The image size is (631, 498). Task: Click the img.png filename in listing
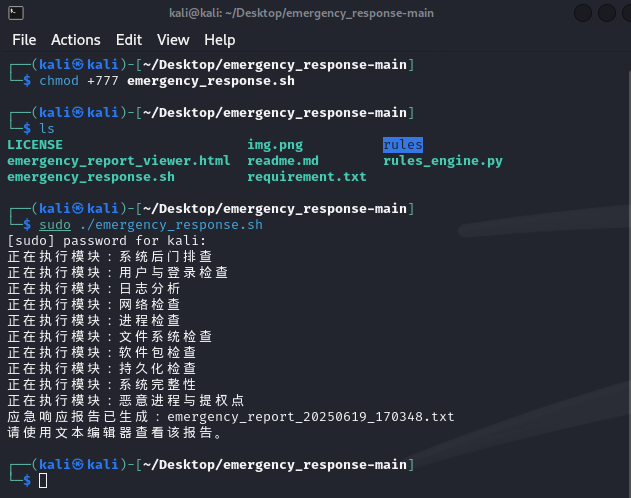(275, 145)
